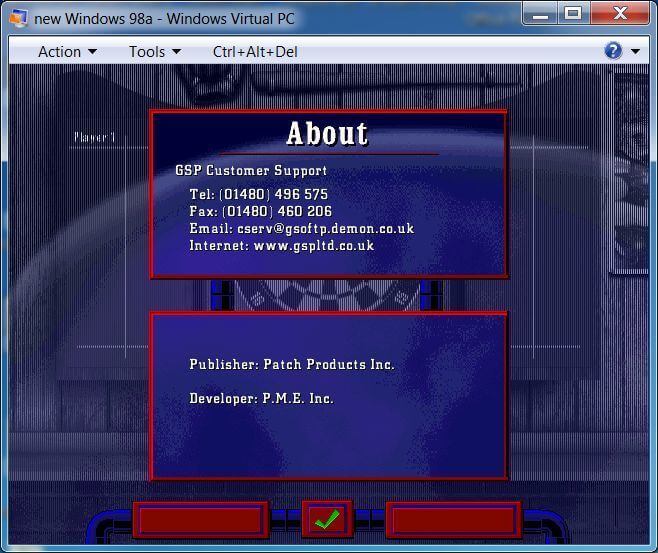Click the website www.gspltd.co.uk text
Screen dimensions: 658x553
pyautogui.click(x=314, y=245)
